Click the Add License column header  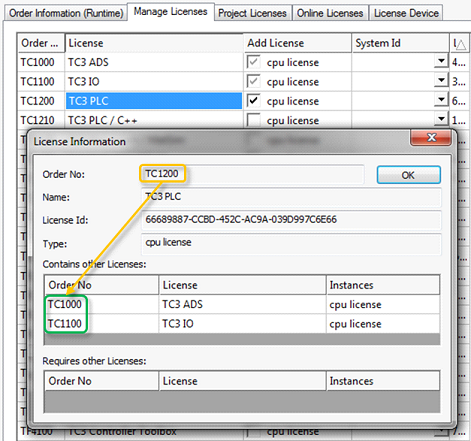[298, 43]
